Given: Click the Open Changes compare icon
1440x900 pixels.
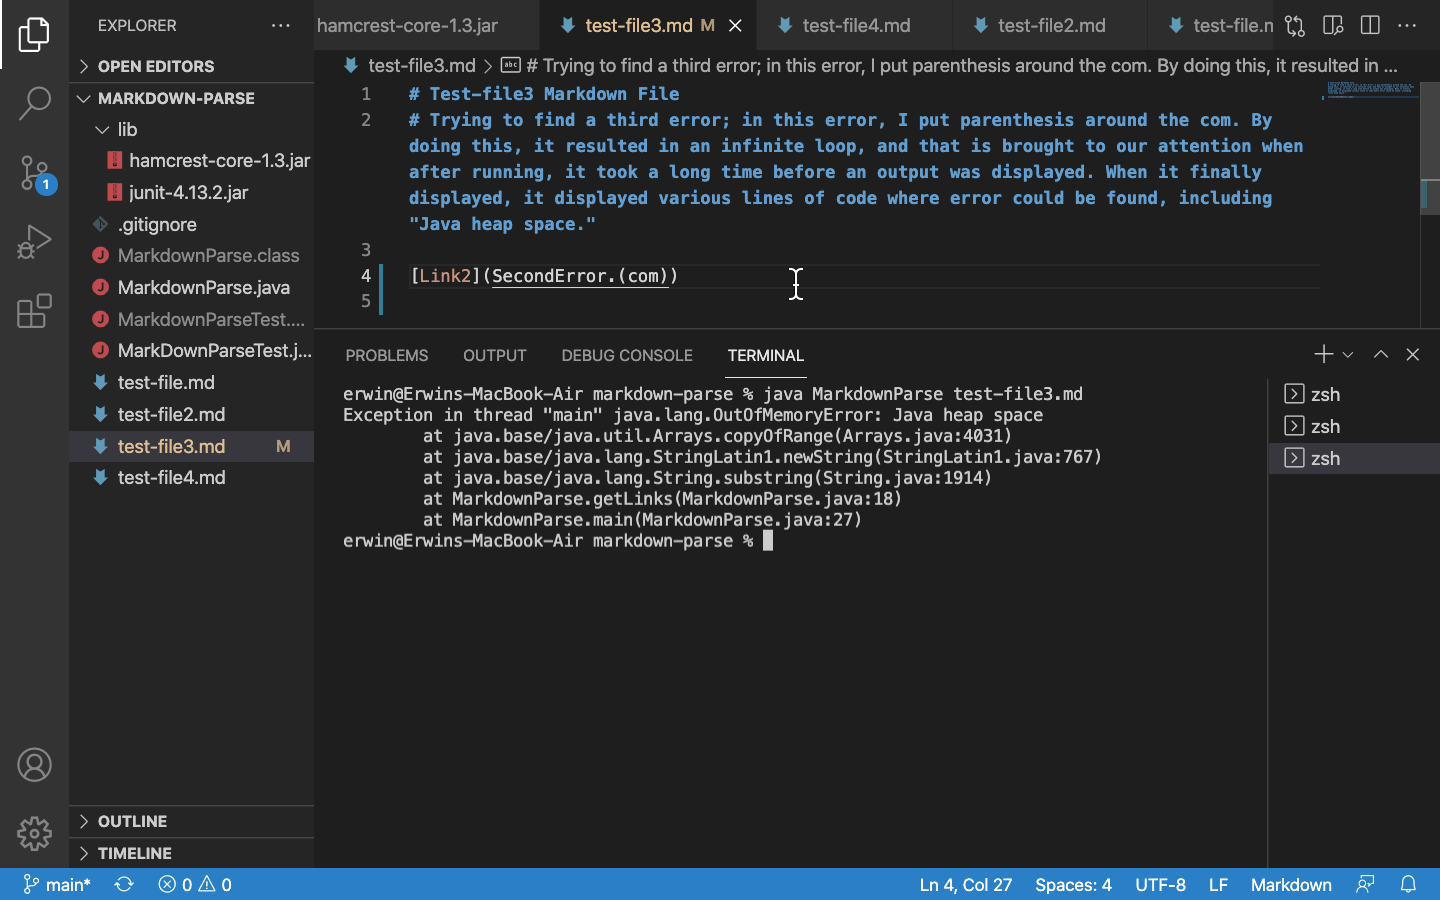Looking at the screenshot, I should pyautogui.click(x=1295, y=26).
